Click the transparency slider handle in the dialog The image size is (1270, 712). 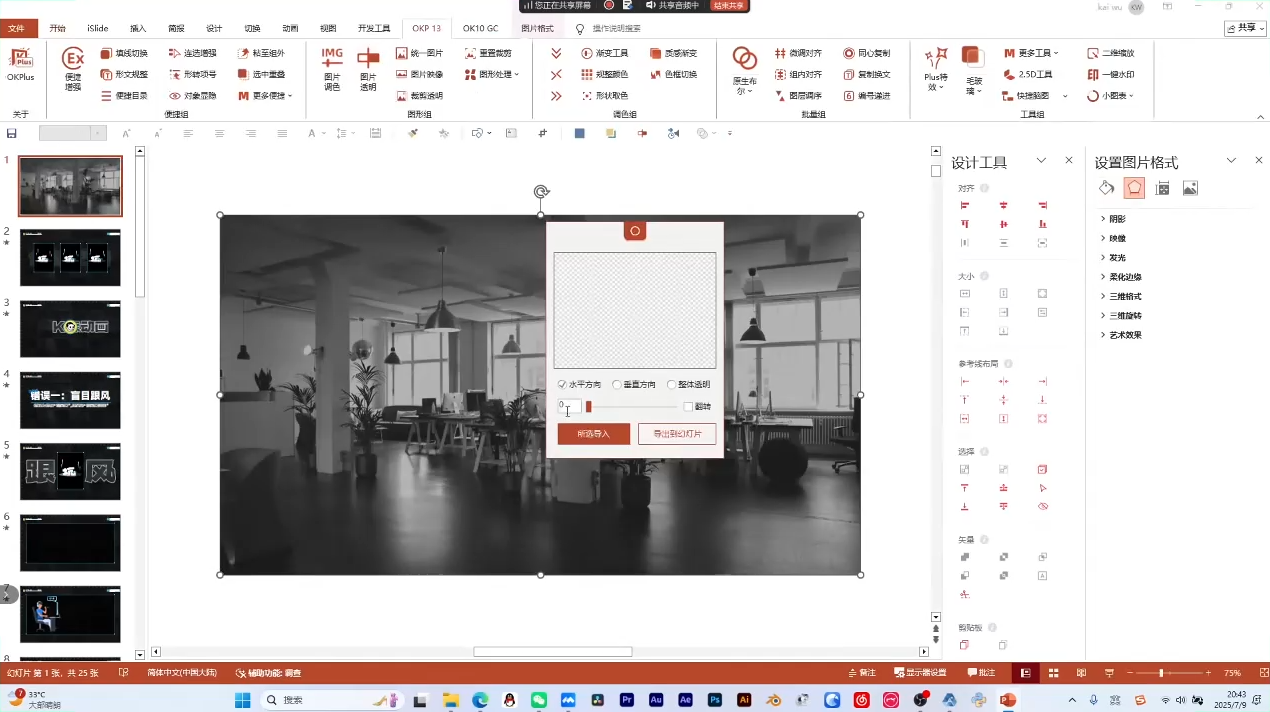point(589,407)
